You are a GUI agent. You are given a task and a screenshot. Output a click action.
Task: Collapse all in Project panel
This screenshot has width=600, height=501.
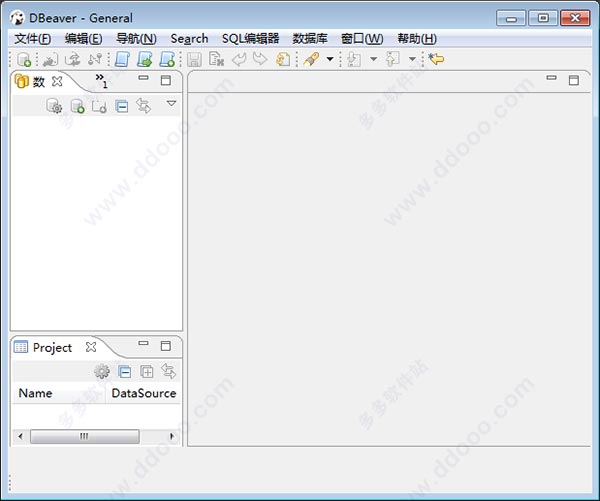pyautogui.click(x=124, y=372)
